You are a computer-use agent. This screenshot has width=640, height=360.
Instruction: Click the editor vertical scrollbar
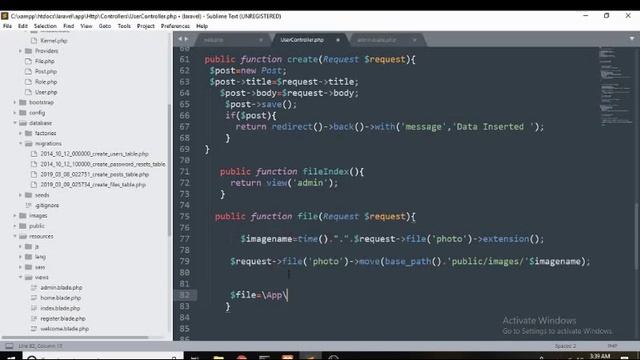pos(637,236)
